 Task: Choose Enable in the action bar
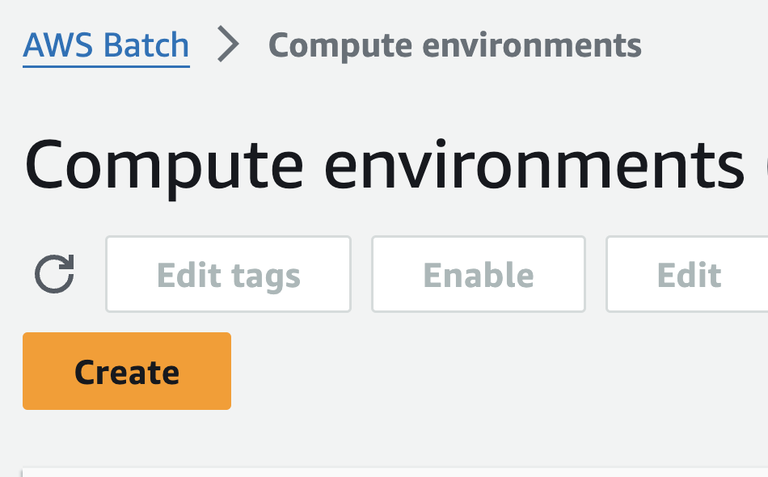[478, 274]
